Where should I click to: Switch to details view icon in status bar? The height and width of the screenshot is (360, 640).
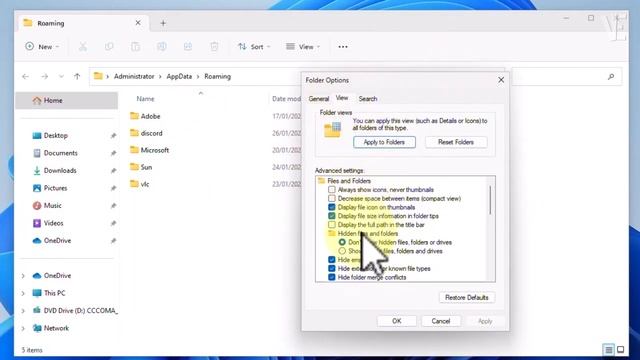(x=609, y=350)
